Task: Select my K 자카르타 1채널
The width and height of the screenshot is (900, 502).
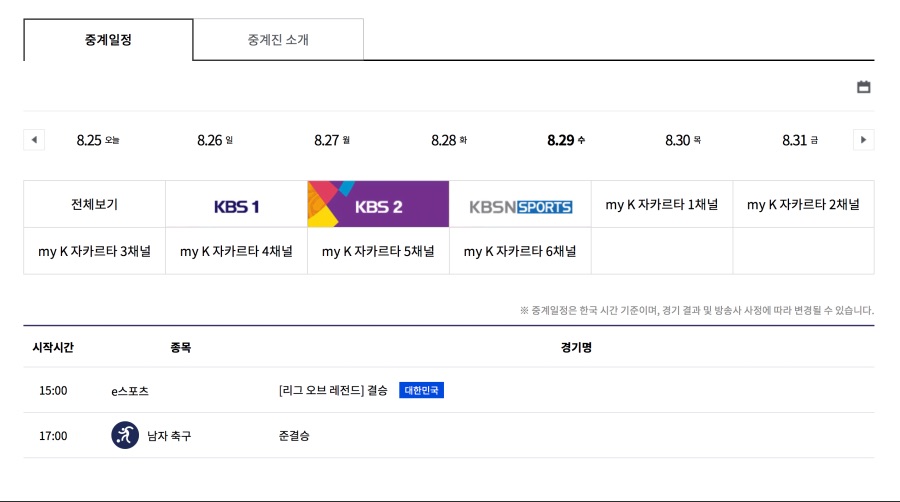Action: (x=662, y=205)
